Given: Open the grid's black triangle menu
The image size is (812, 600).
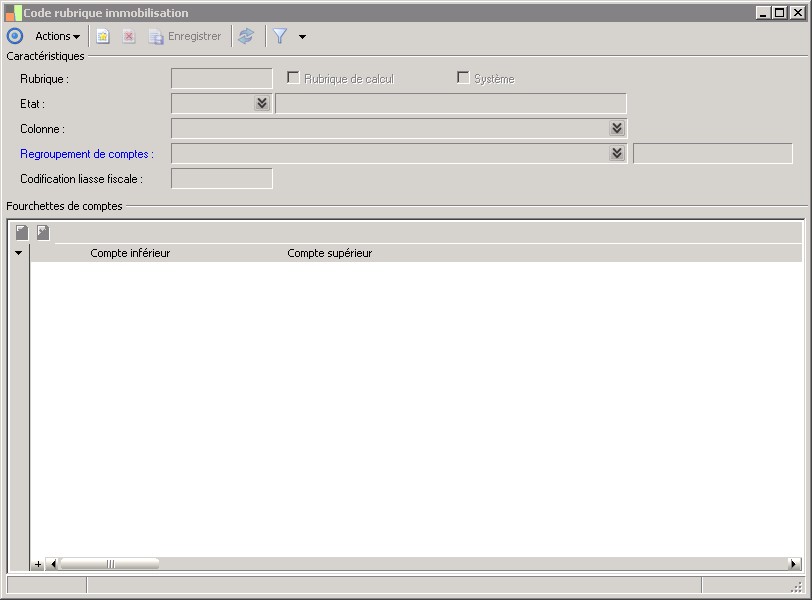Looking at the screenshot, I should (19, 253).
